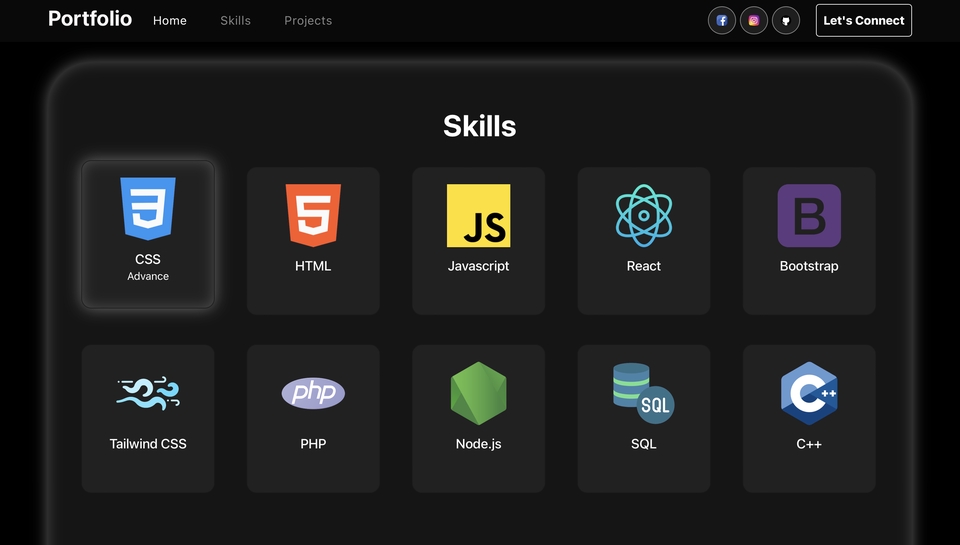The image size is (960, 545).
Task: Click the C++ hexagon logo
Action: point(809,393)
